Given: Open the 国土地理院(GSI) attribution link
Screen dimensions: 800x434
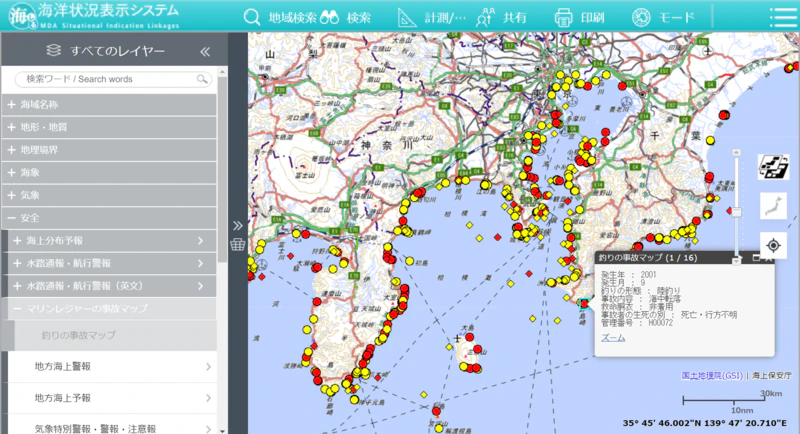Looking at the screenshot, I should click(x=713, y=376).
